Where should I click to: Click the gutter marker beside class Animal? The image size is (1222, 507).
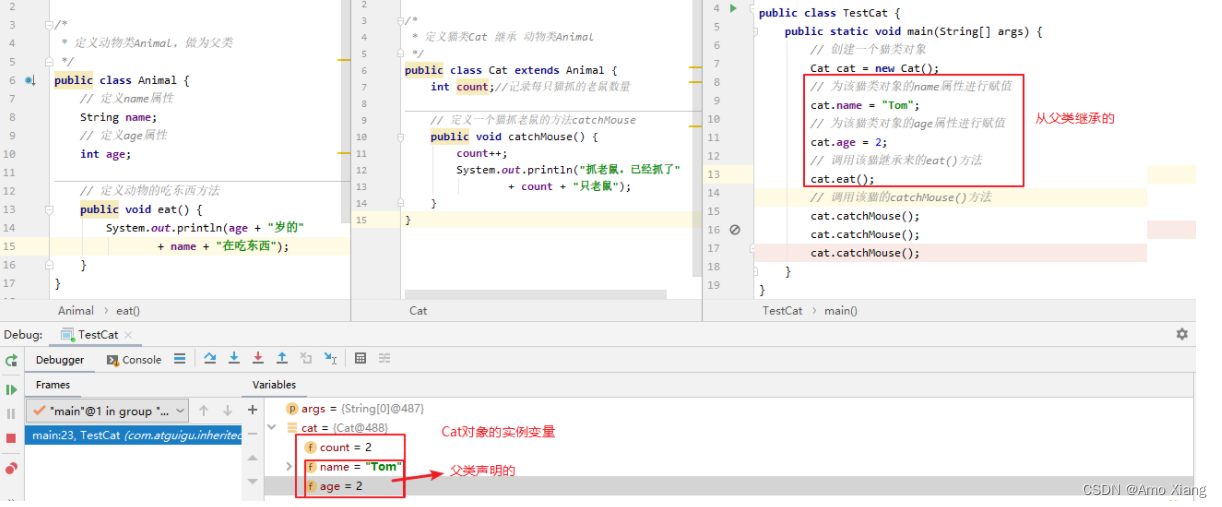coord(30,80)
